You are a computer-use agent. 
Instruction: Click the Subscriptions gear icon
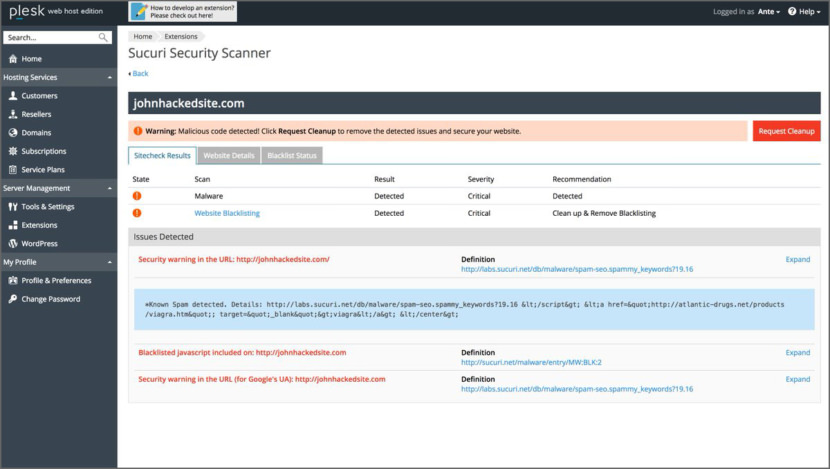tap(13, 151)
